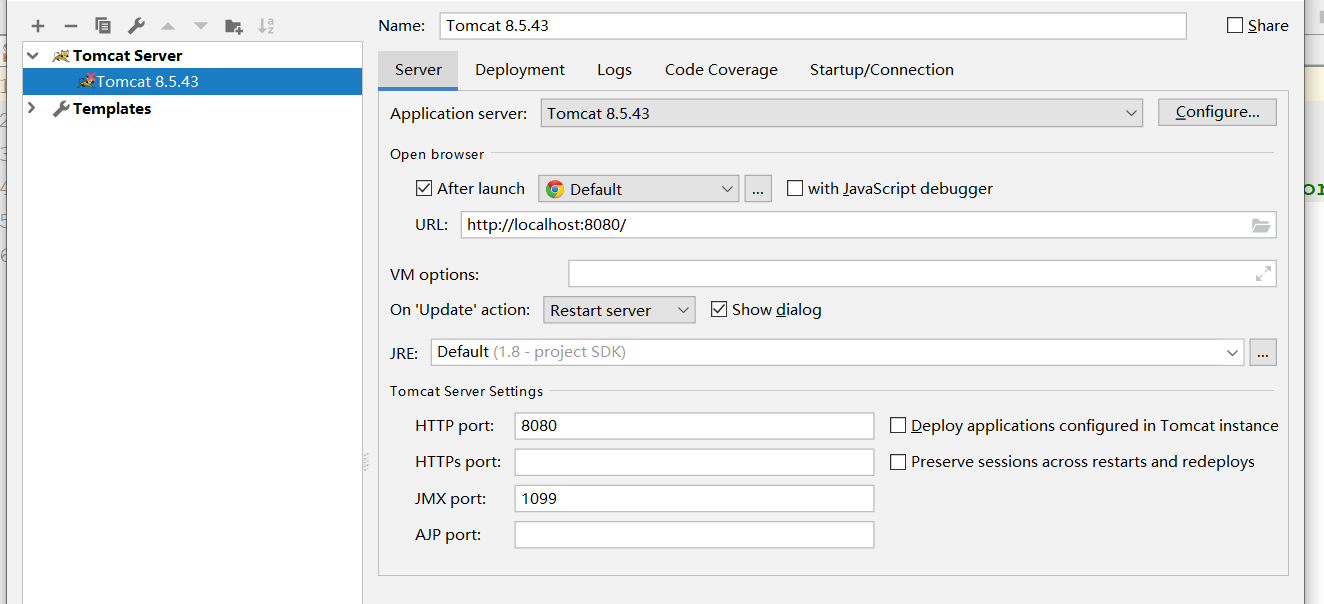Enable with JavaScript debugger checkbox
This screenshot has width=1324, height=604.
(x=795, y=188)
